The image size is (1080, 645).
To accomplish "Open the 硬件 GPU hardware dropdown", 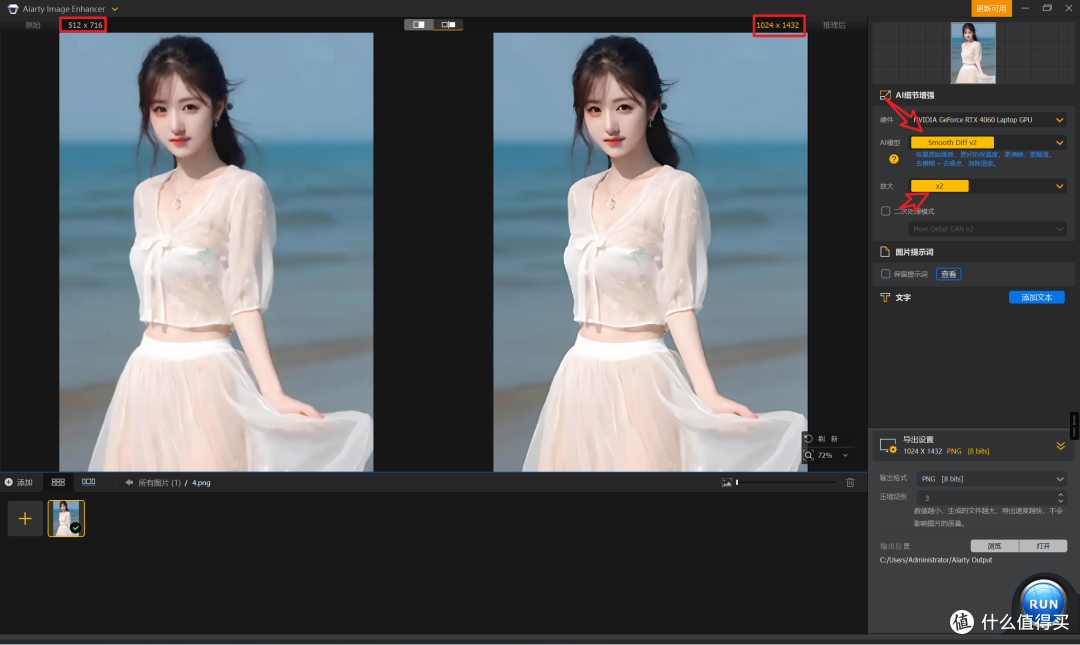I will pyautogui.click(x=988, y=120).
